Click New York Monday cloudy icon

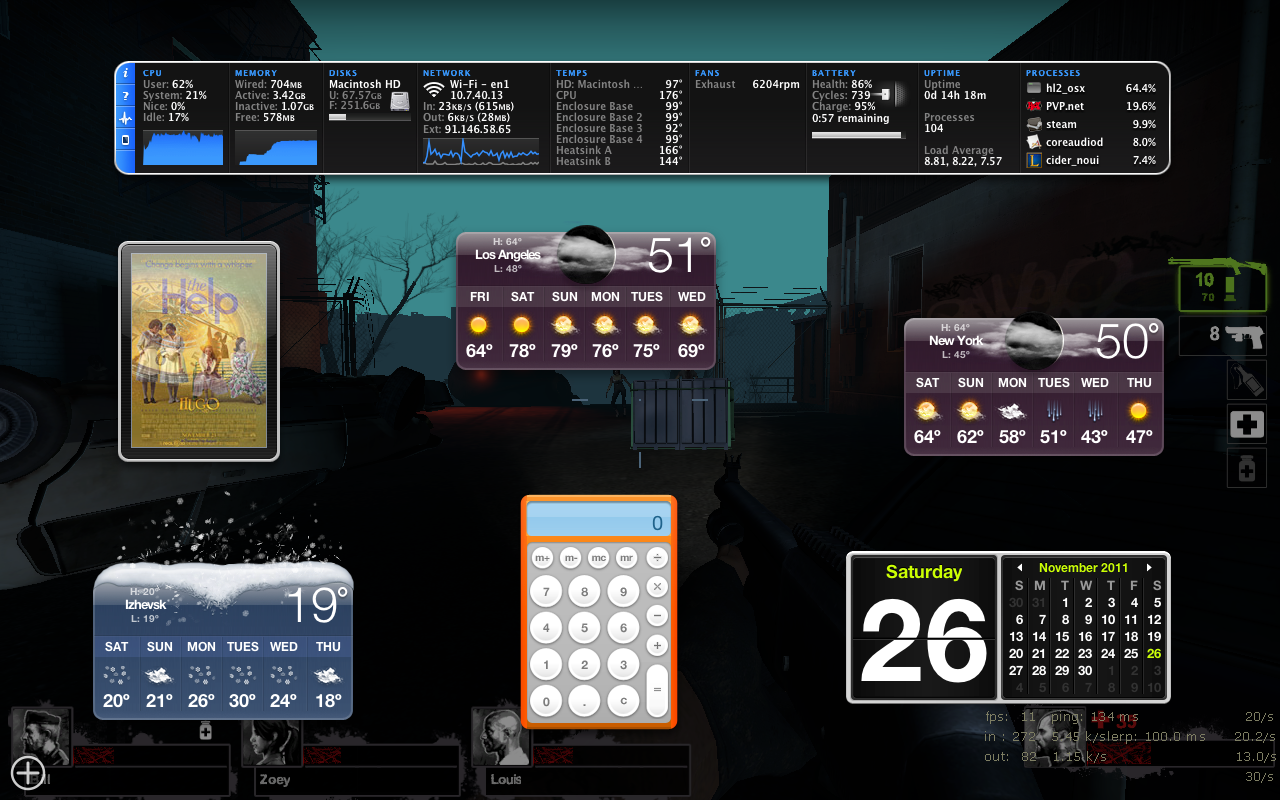1012,411
